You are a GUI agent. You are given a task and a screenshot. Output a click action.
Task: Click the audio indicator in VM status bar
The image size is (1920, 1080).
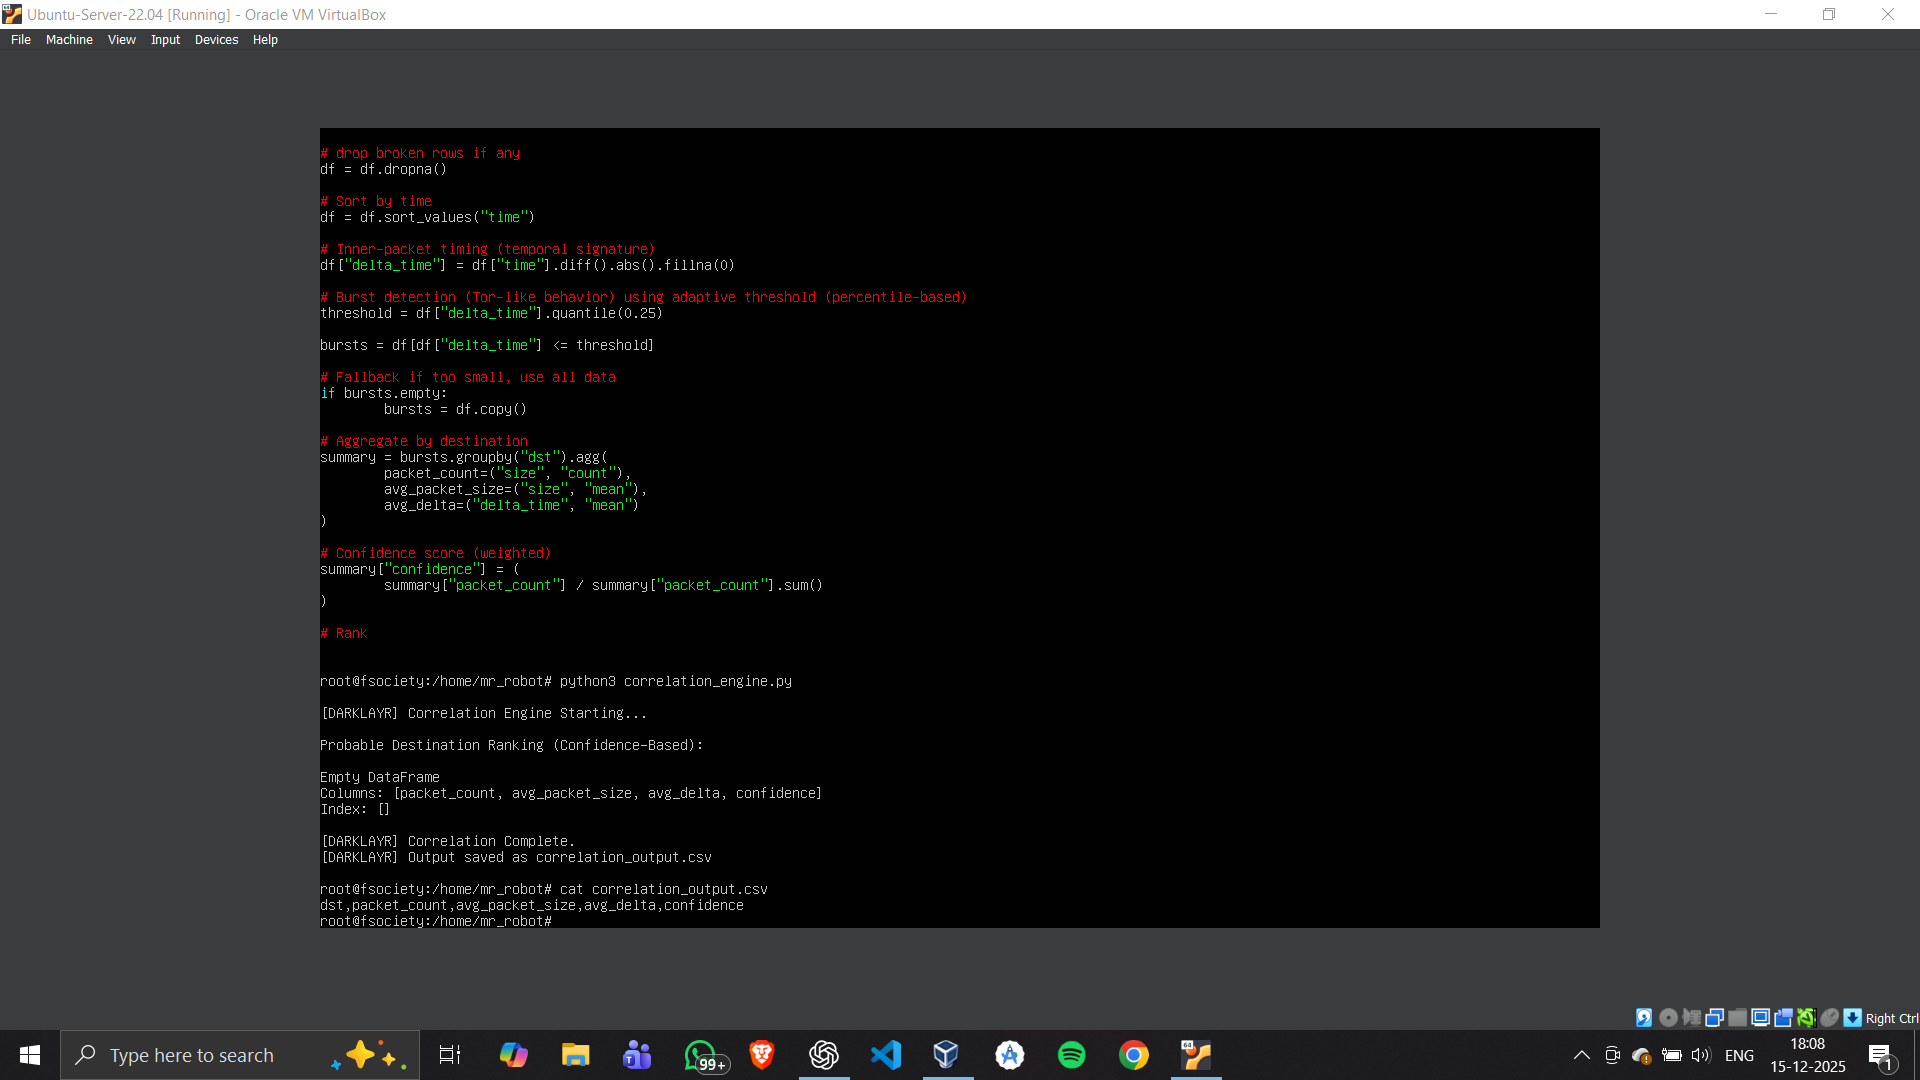click(x=1692, y=1017)
